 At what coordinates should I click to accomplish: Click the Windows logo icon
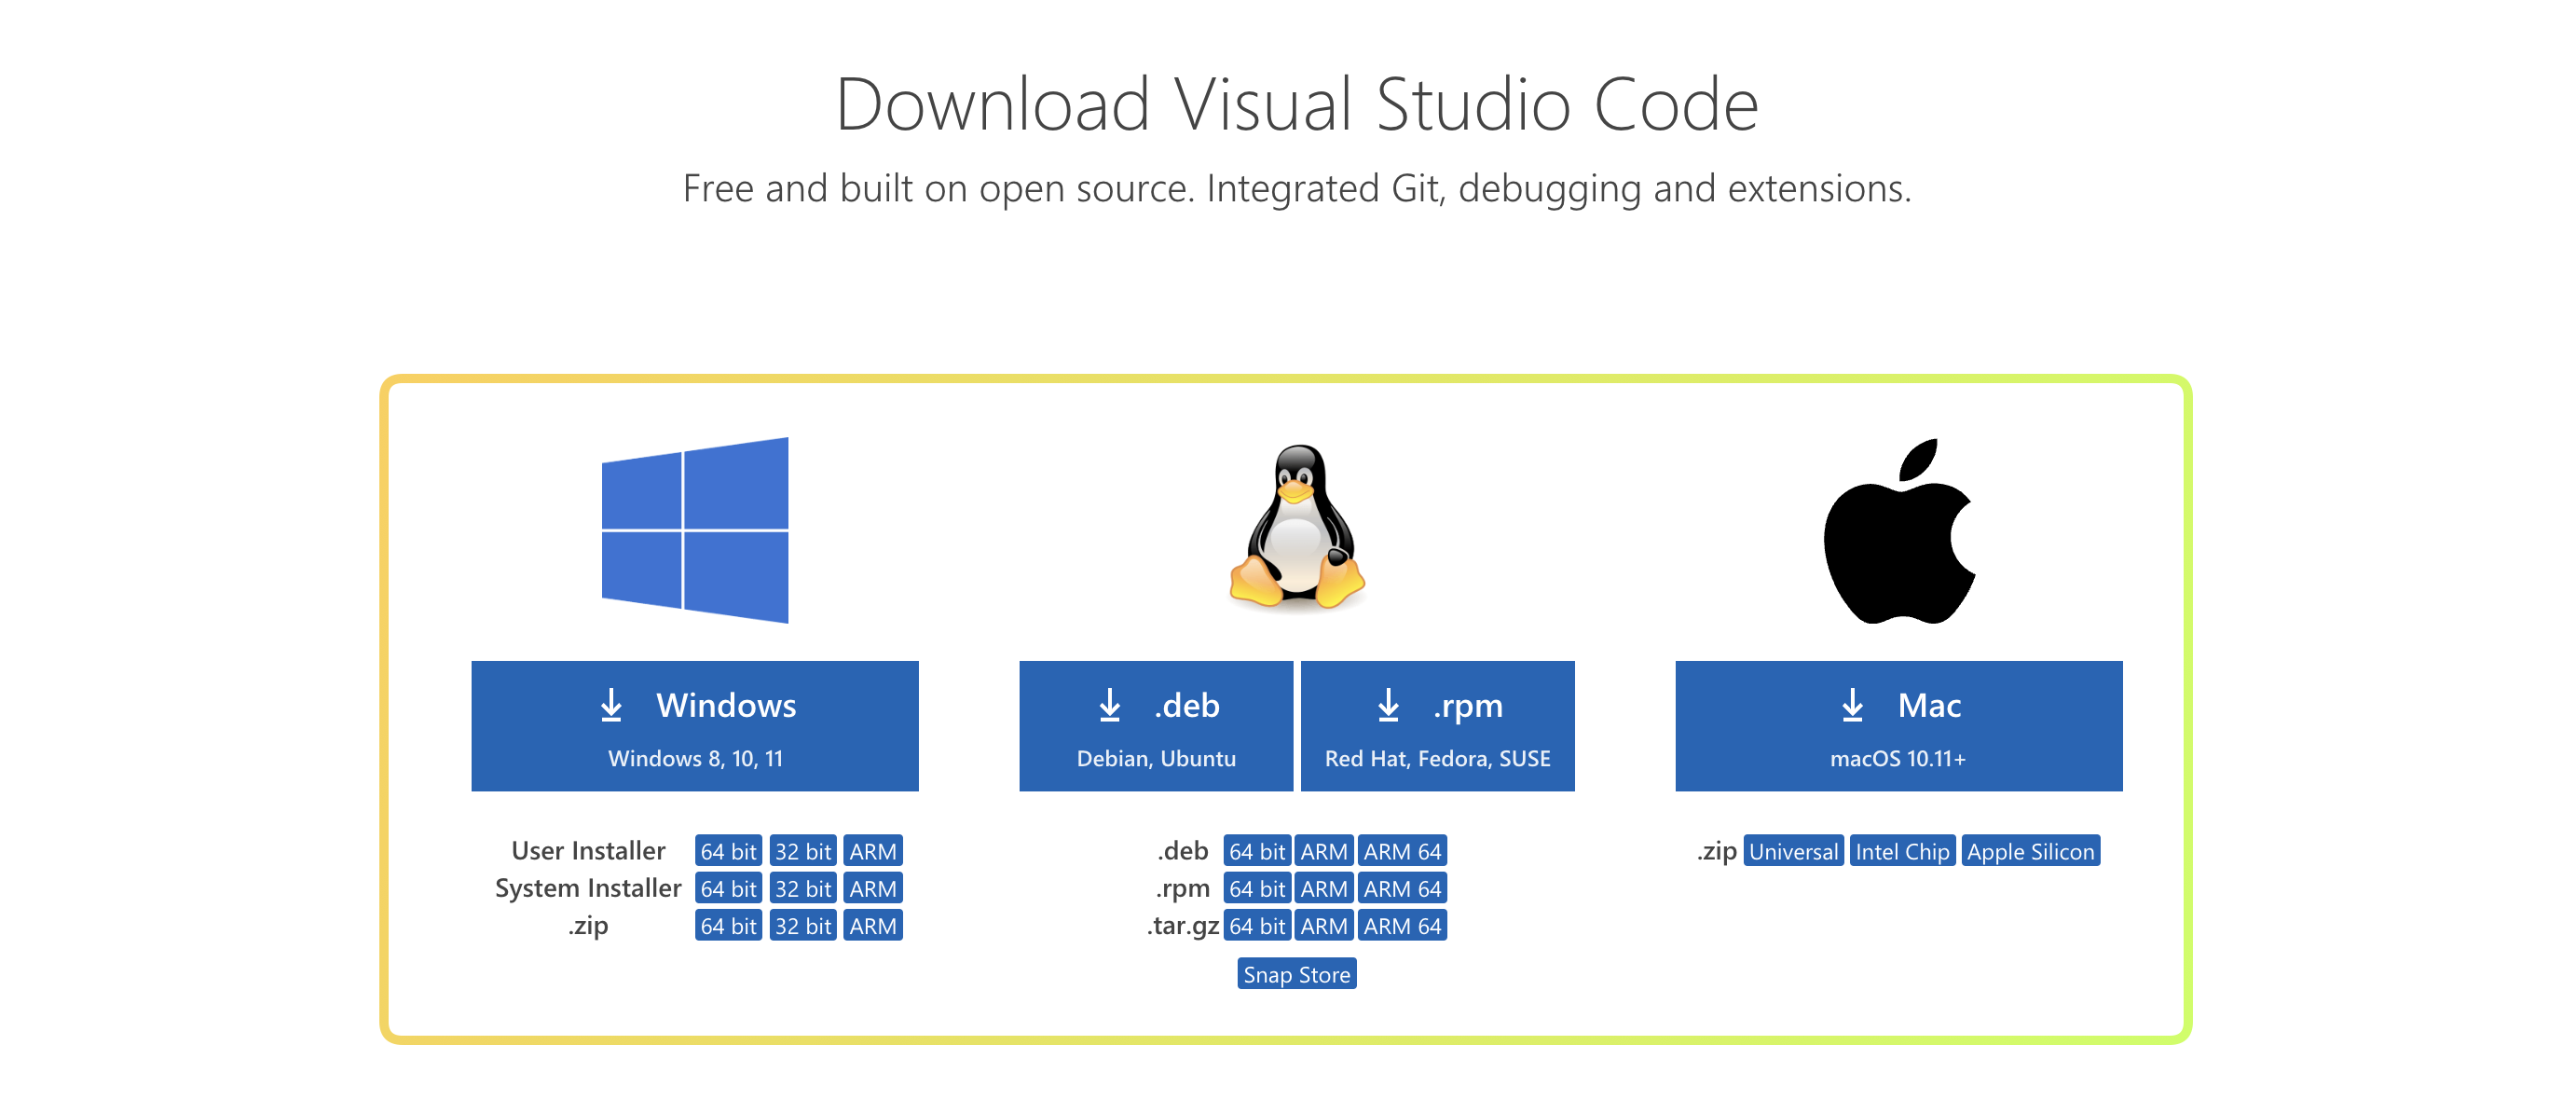(x=695, y=530)
